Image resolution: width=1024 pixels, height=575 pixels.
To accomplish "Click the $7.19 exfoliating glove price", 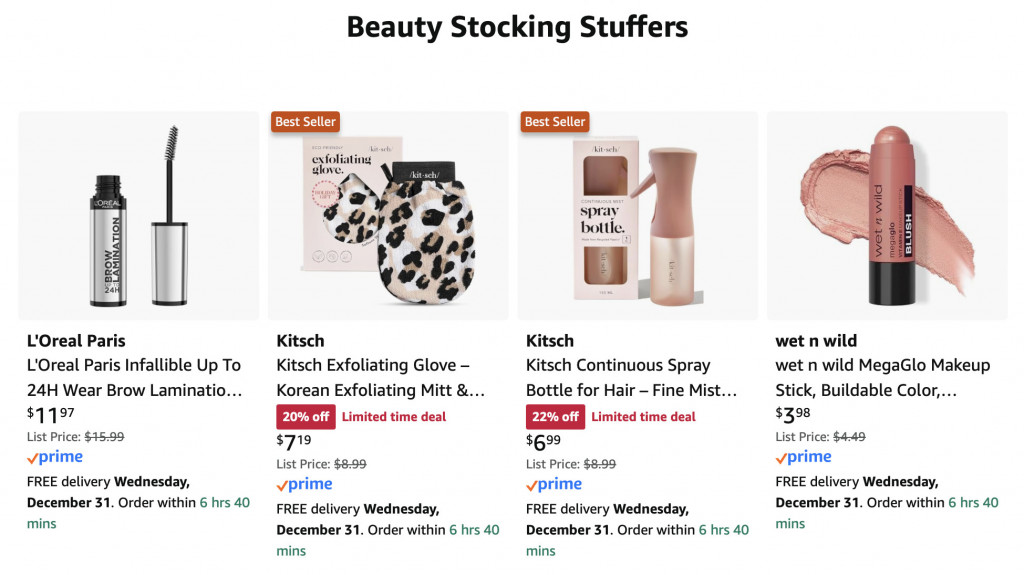I will (x=296, y=442).
